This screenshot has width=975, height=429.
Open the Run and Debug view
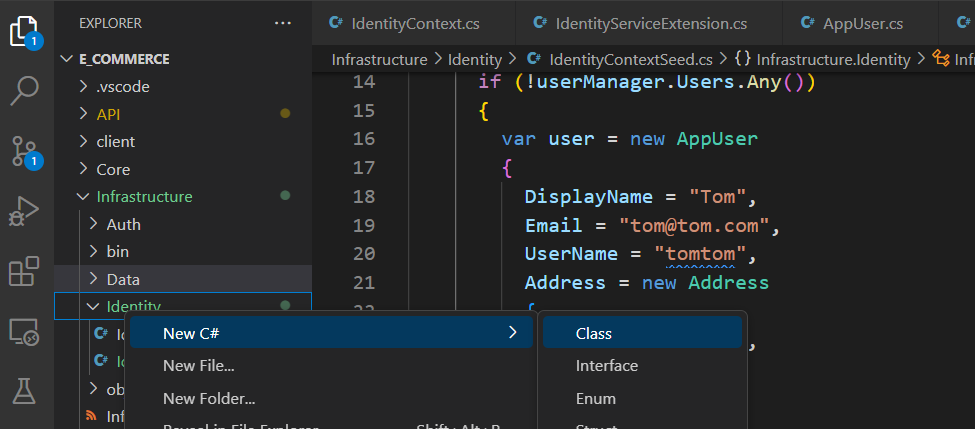25,211
